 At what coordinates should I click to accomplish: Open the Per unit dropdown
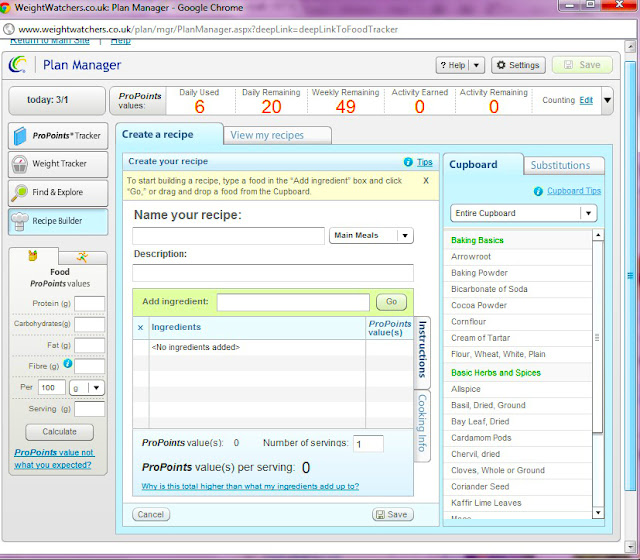[96, 388]
